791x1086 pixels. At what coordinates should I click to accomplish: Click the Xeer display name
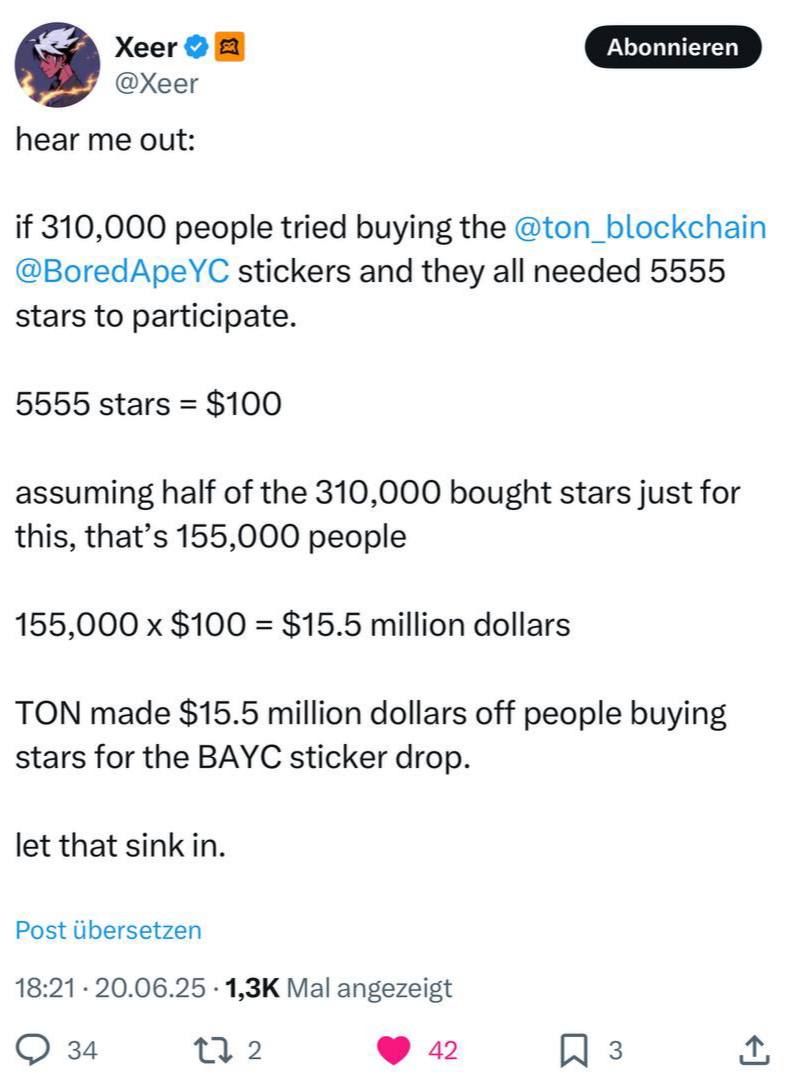pyautogui.click(x=145, y=47)
